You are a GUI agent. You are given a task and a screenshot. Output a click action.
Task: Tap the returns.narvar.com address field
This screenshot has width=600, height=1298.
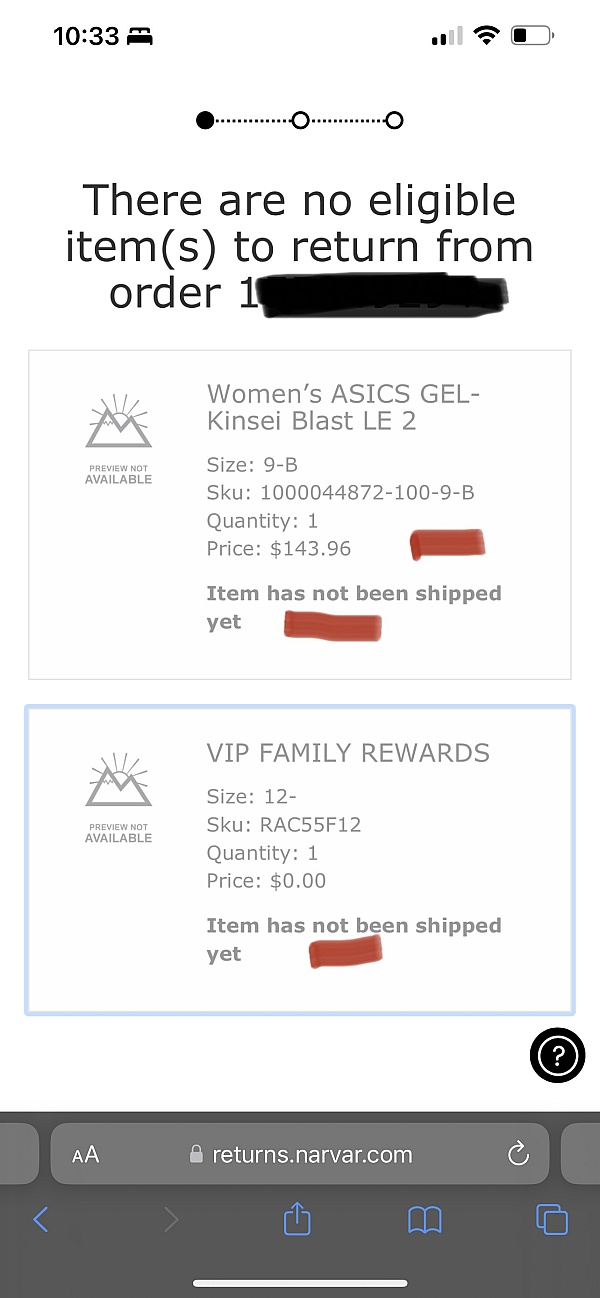click(300, 1154)
